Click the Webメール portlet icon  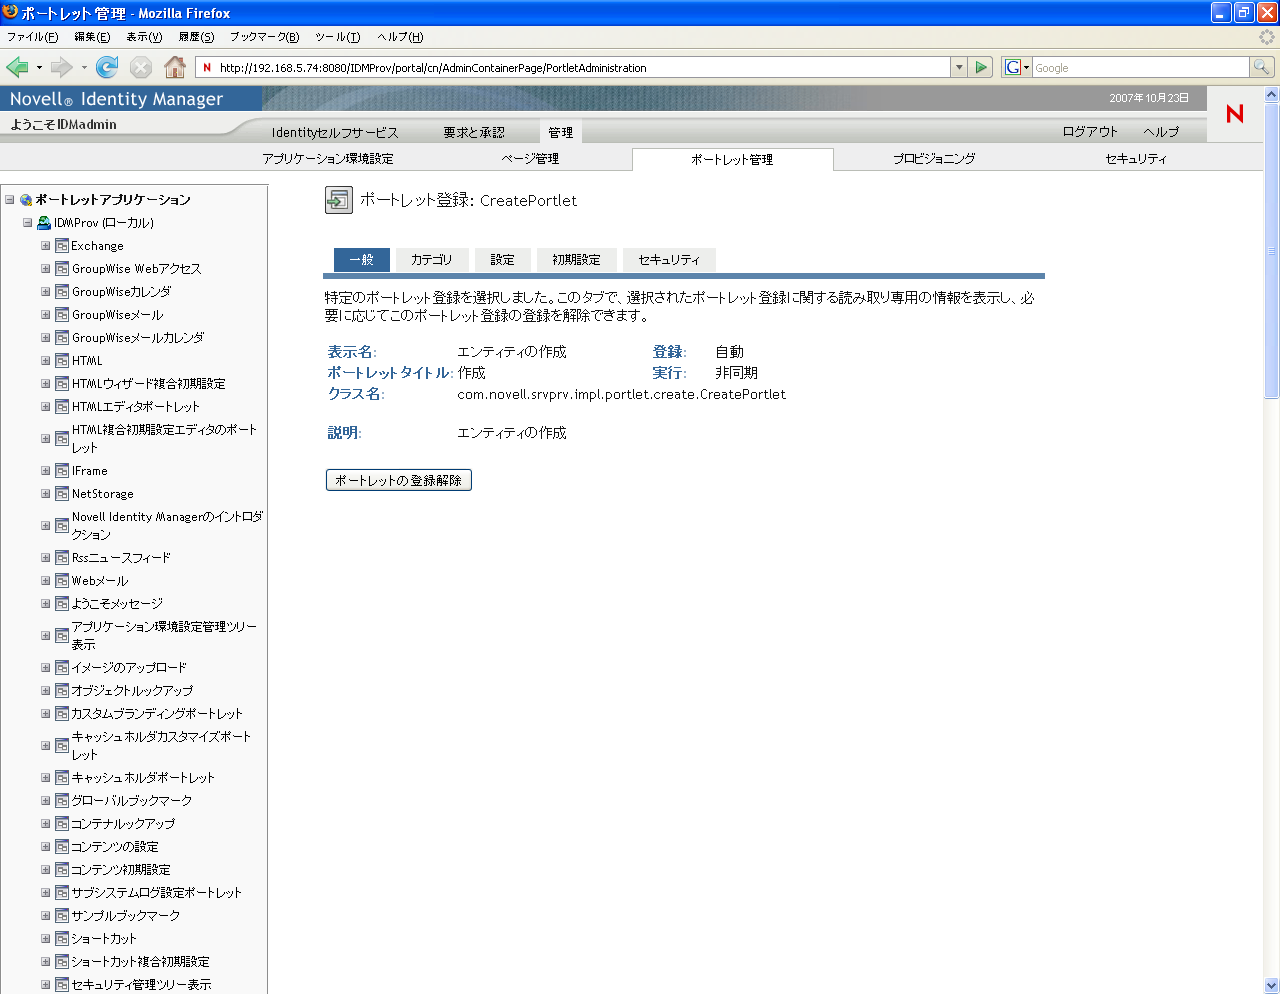[x=62, y=581]
